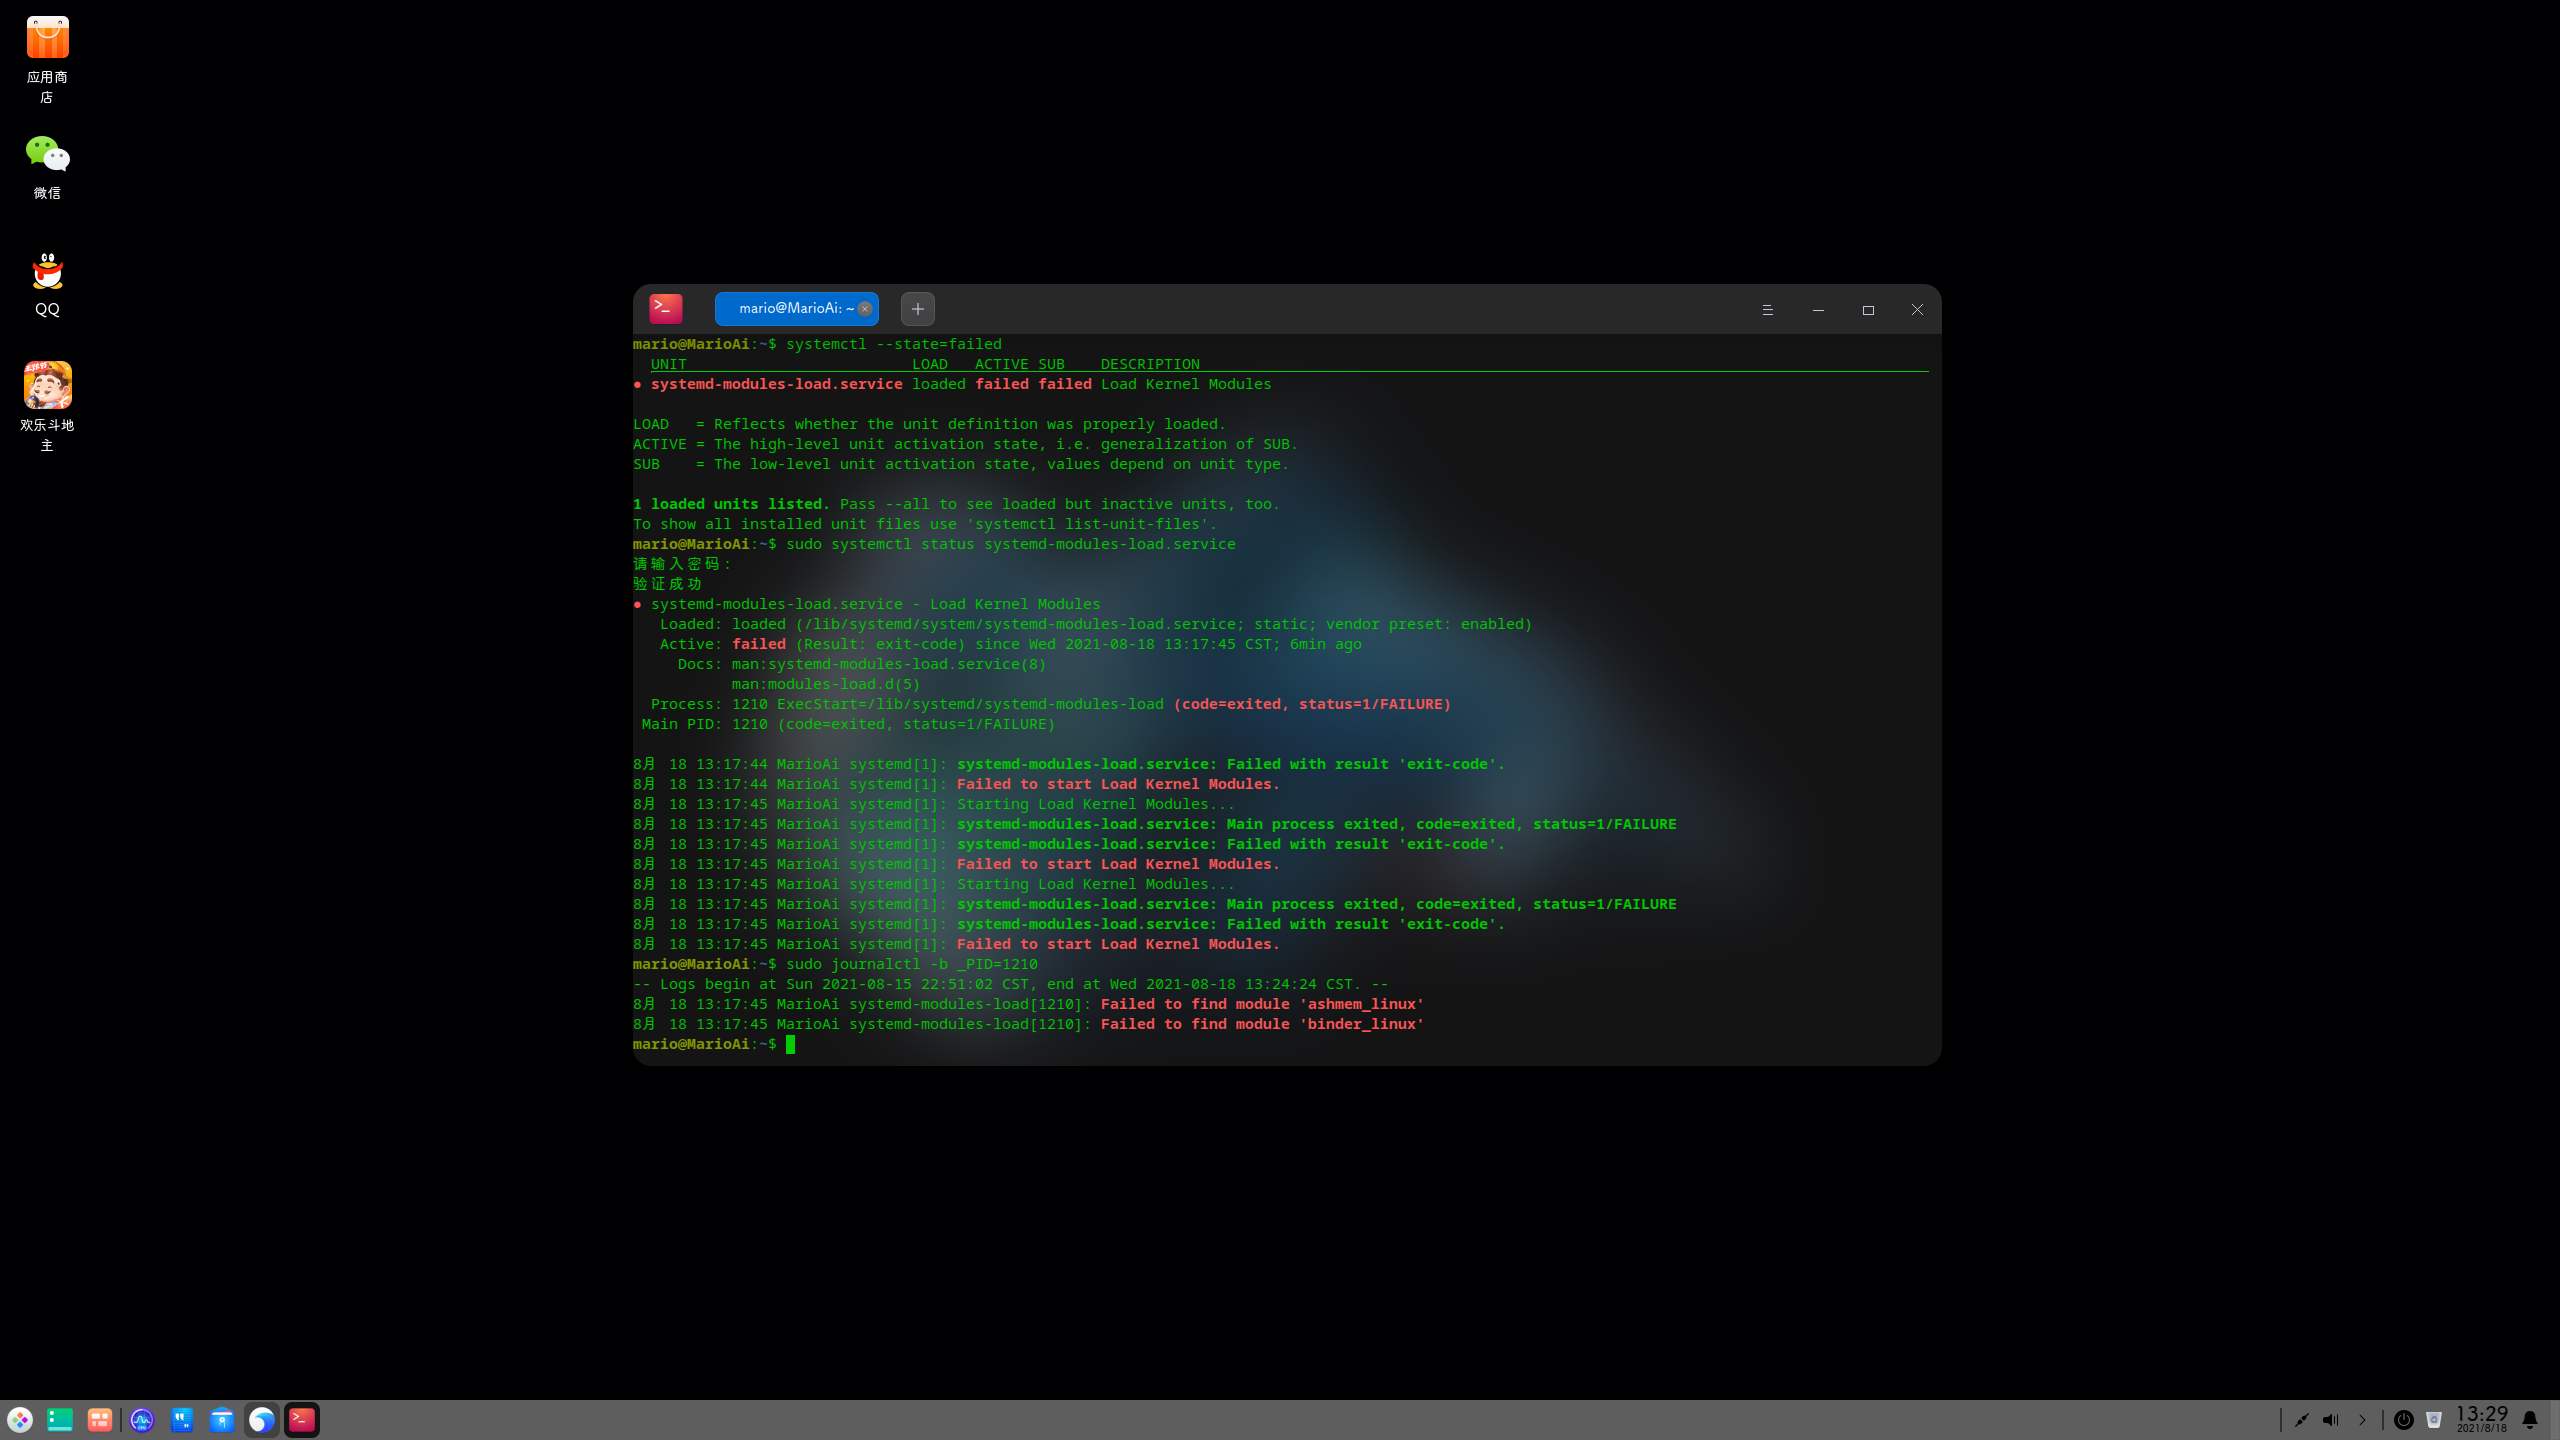Open the blue browser icon in dock

point(262,1420)
